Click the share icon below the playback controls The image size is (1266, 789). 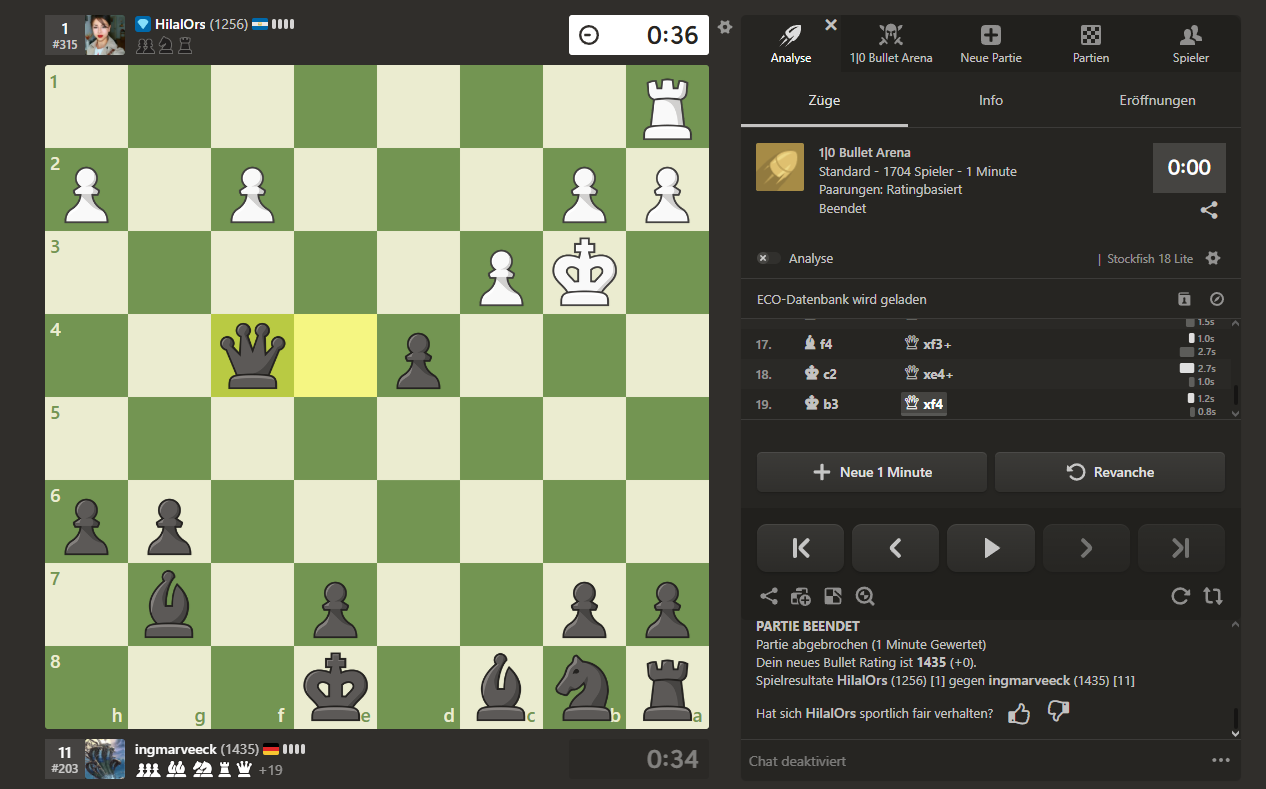click(x=768, y=597)
